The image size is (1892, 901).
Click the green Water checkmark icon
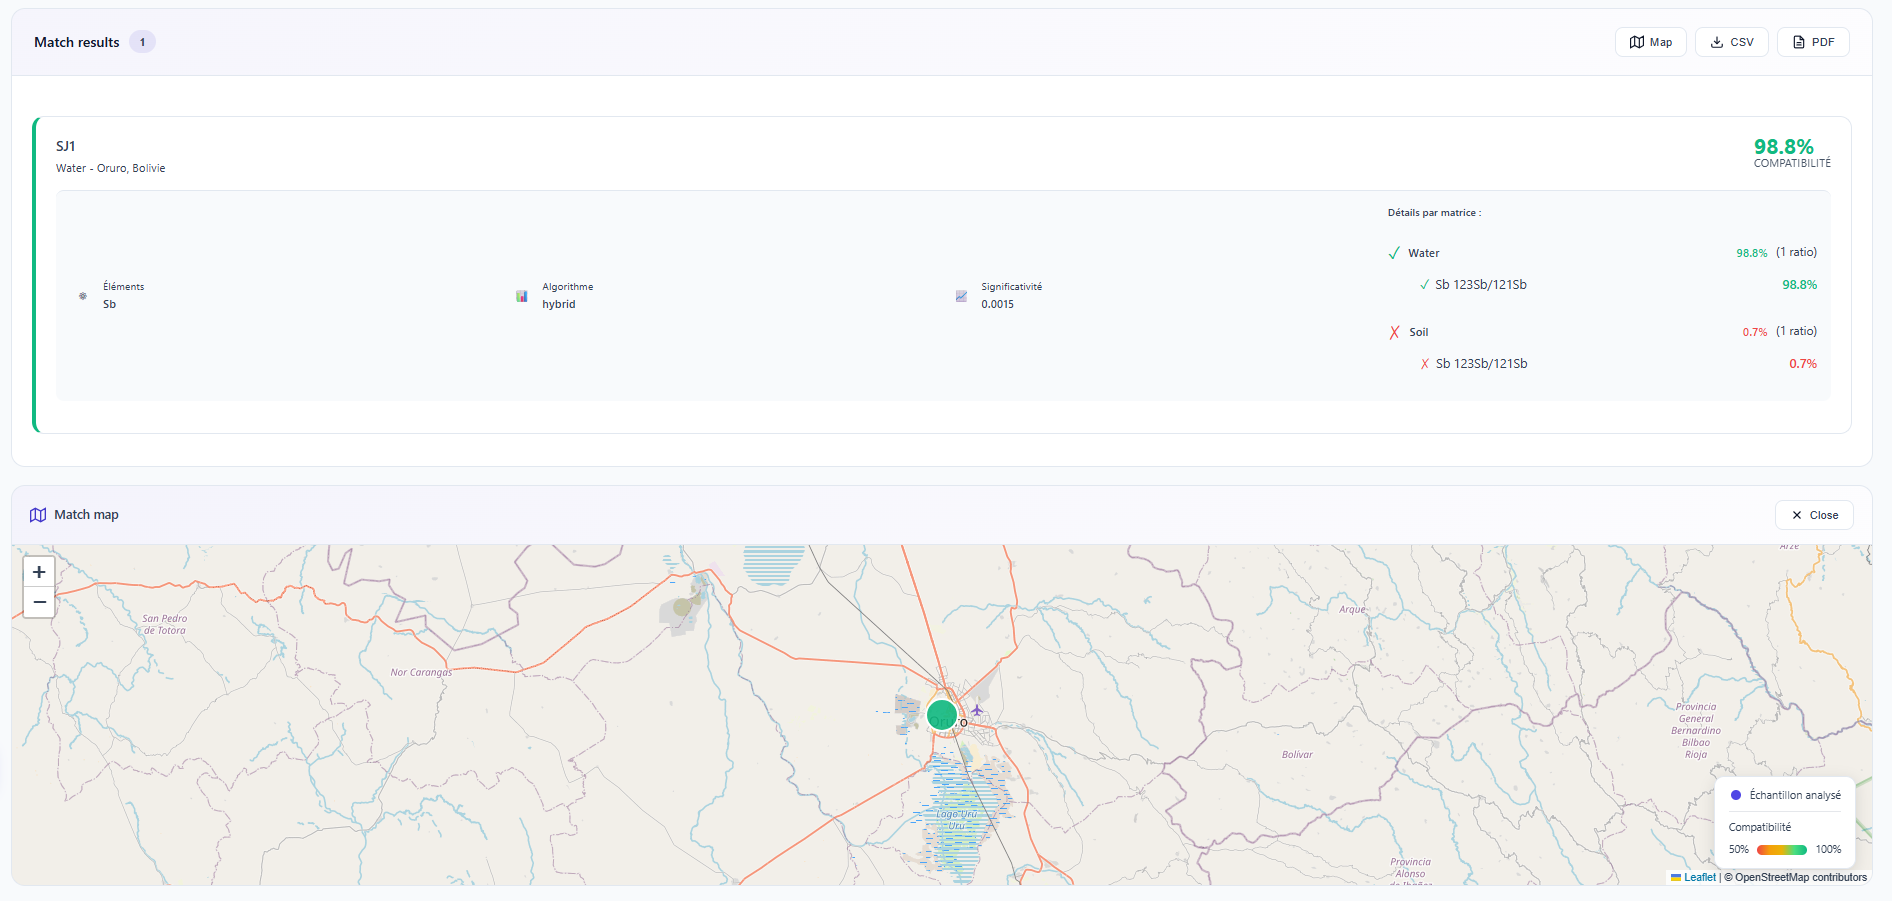tap(1394, 253)
